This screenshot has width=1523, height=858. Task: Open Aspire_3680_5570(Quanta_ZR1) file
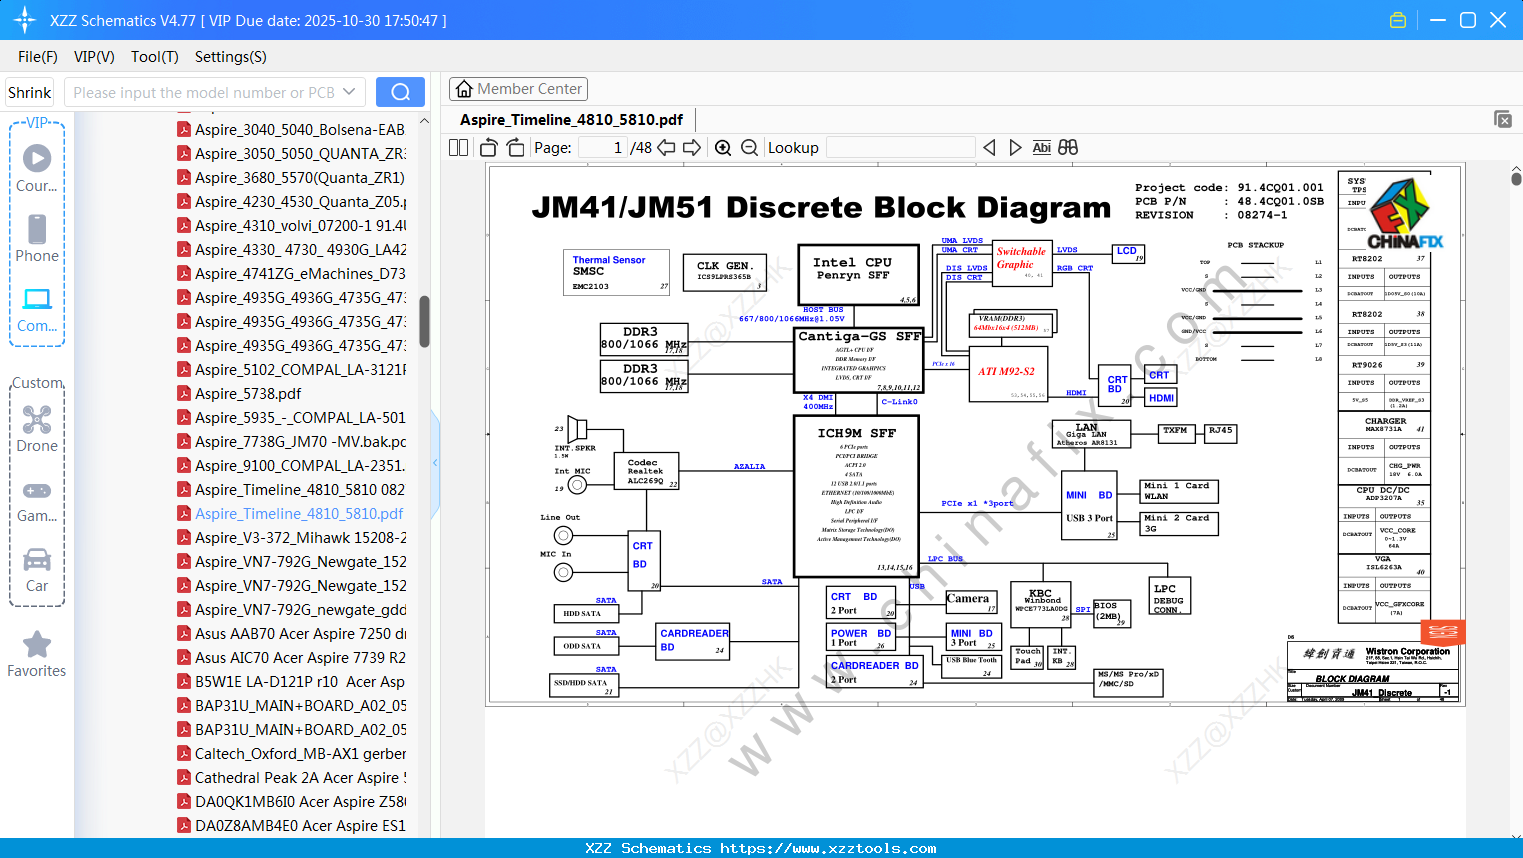click(300, 177)
